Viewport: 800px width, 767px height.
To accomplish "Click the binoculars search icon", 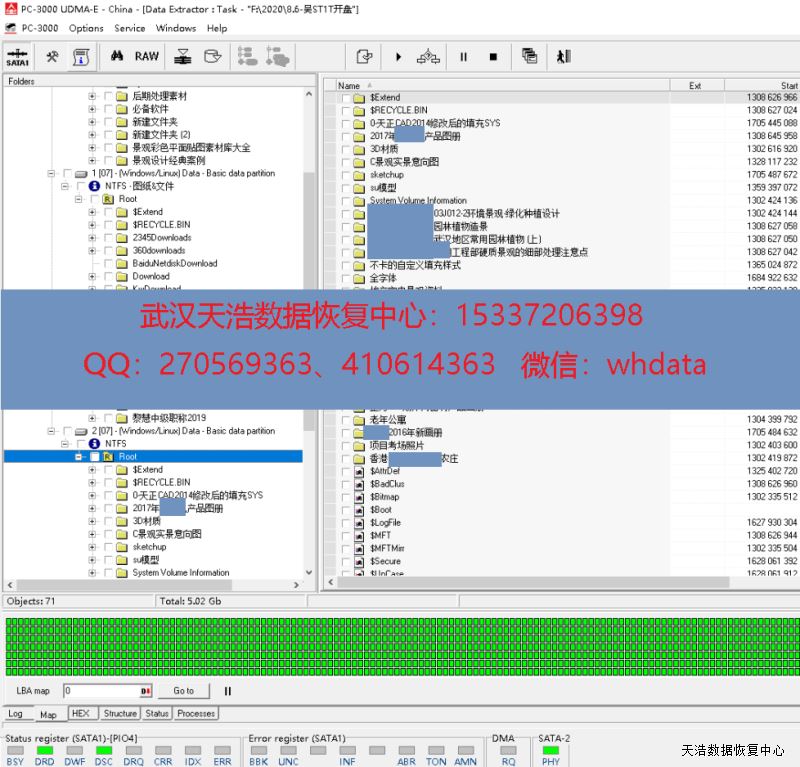I will pyautogui.click(x=116, y=57).
